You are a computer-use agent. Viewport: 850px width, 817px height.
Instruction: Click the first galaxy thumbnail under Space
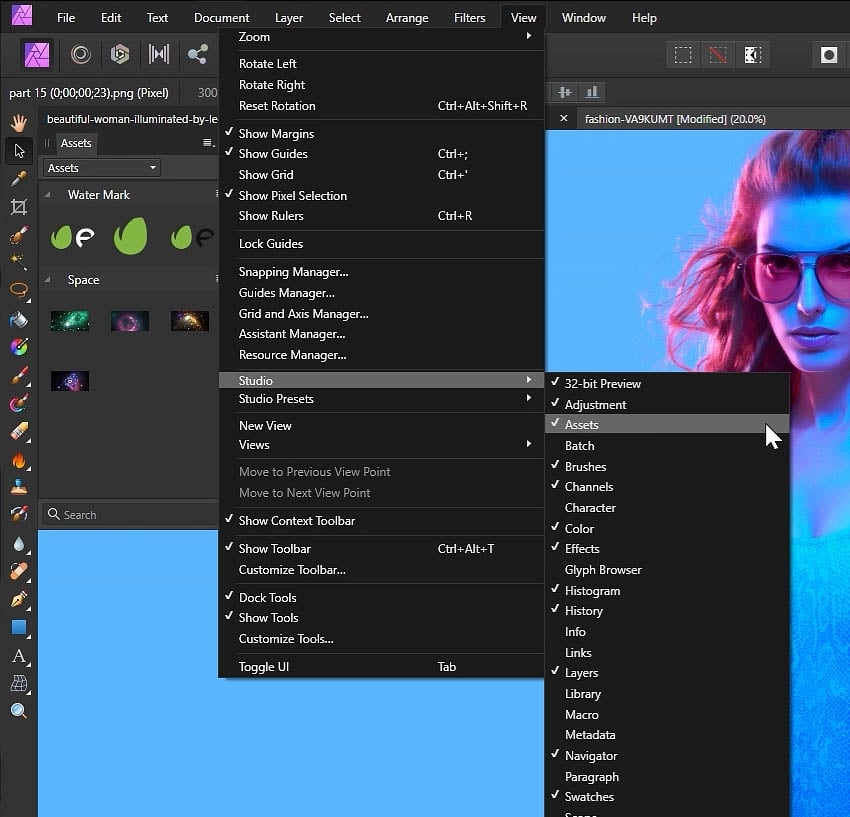pyautogui.click(x=69, y=322)
